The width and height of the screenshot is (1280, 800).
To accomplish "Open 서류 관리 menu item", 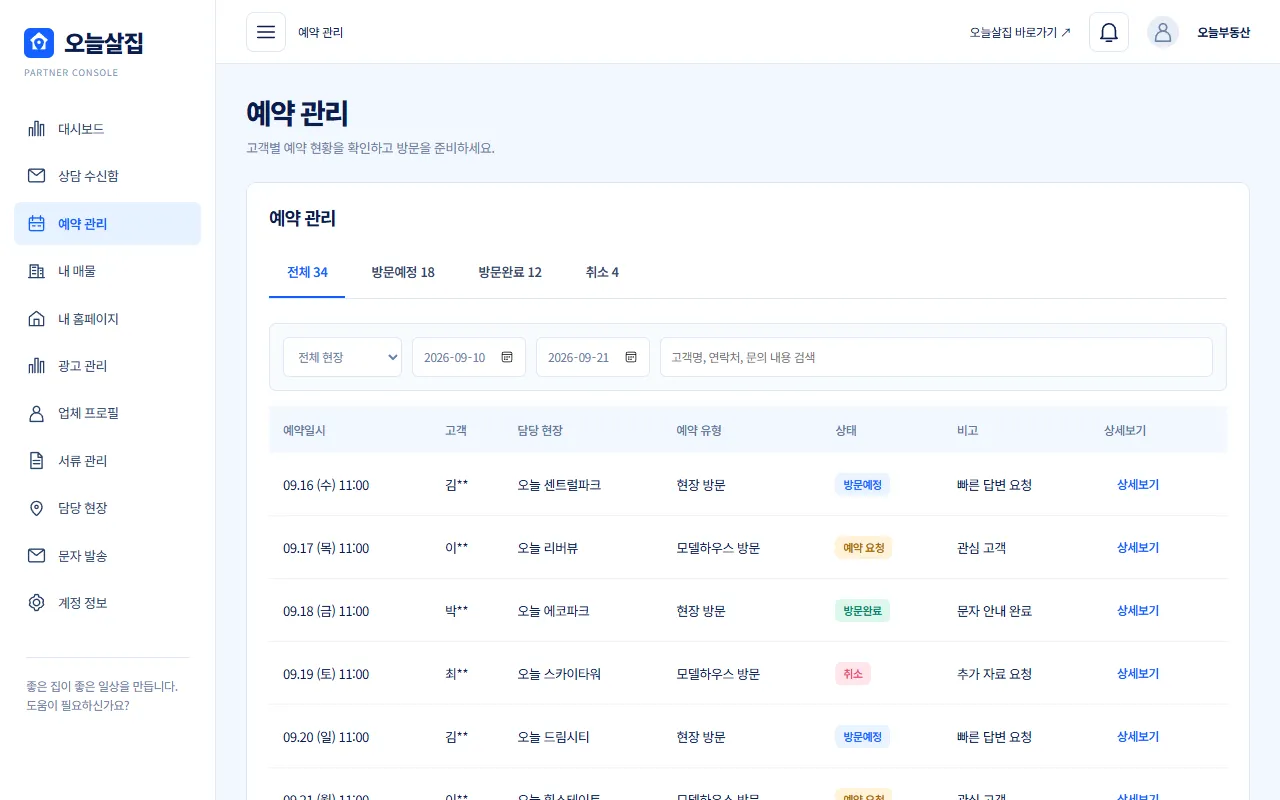I will [107, 461].
